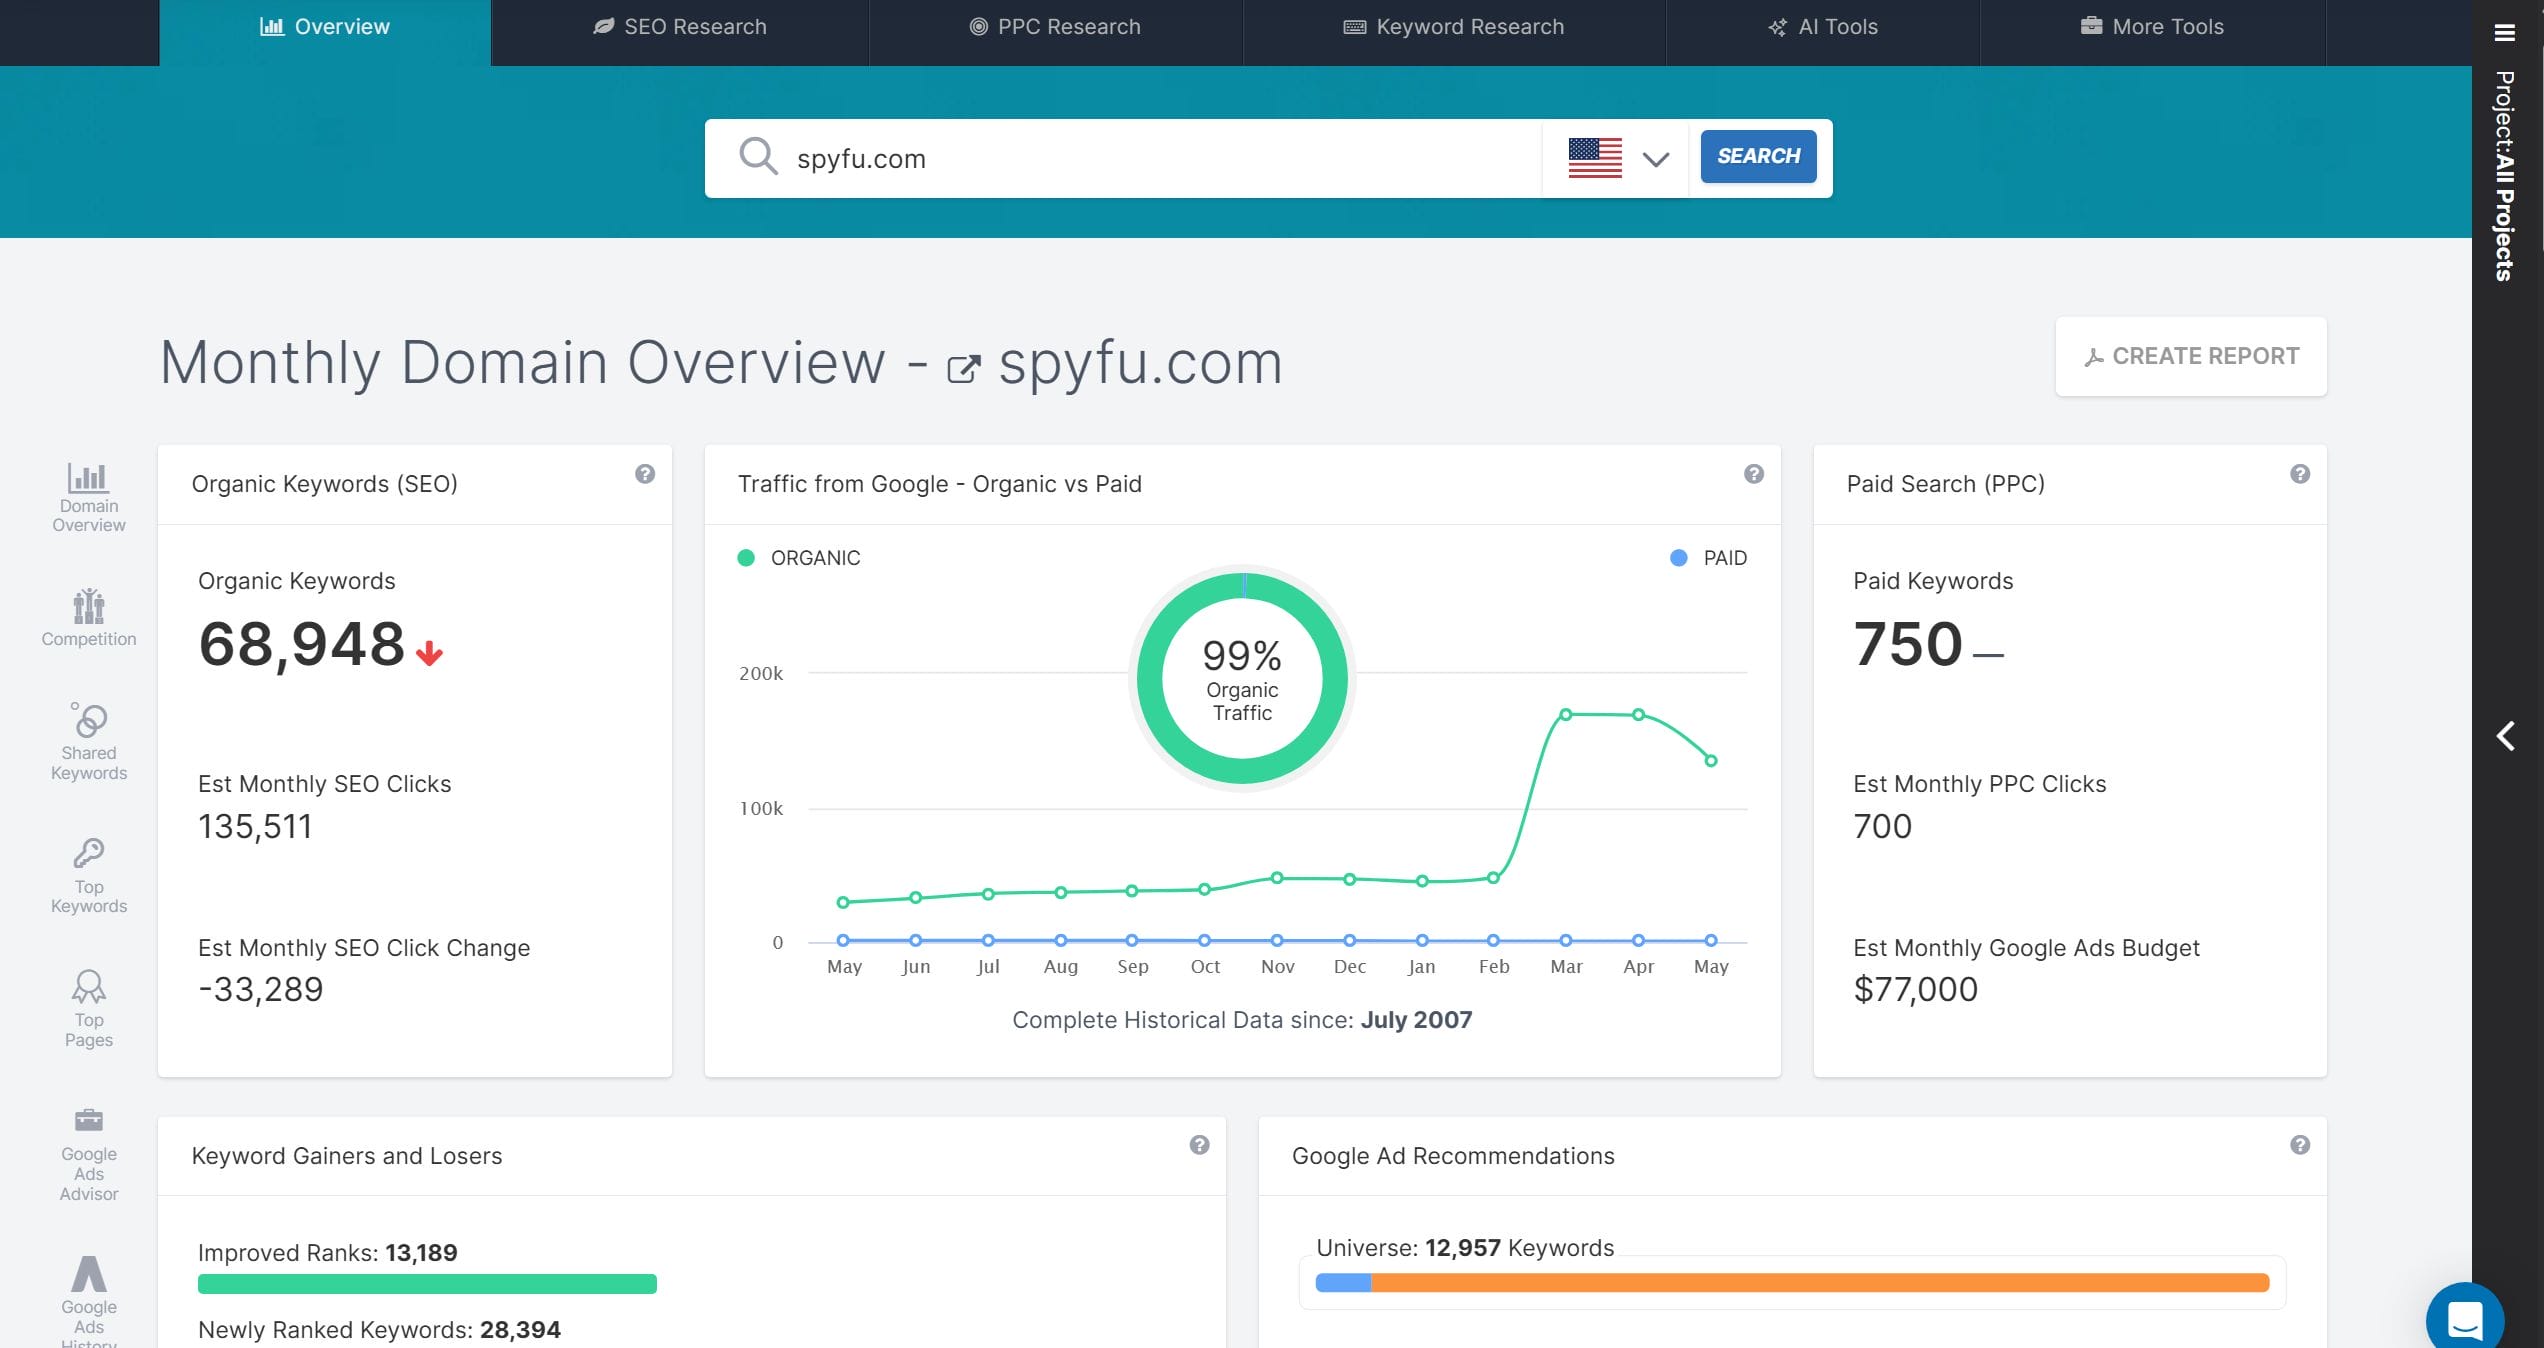Image resolution: width=2544 pixels, height=1348 pixels.
Task: Click the SEARCH button
Action: (x=1758, y=156)
